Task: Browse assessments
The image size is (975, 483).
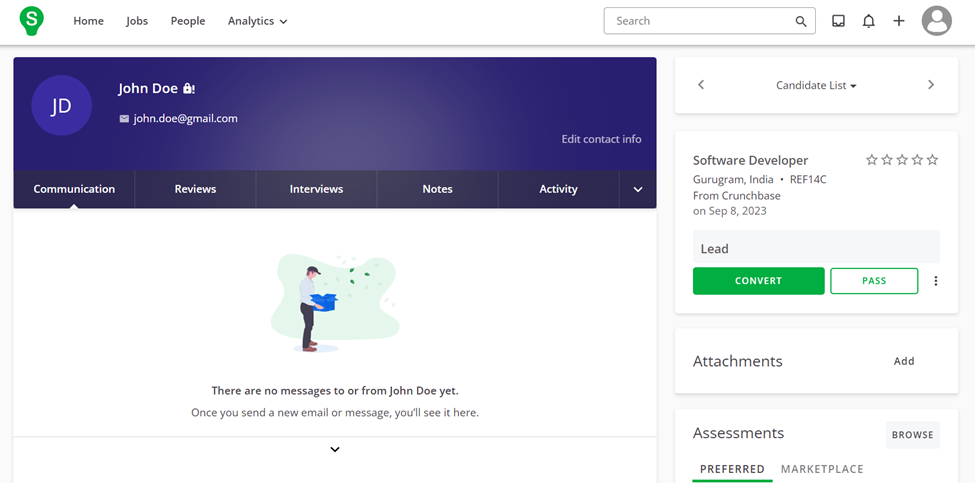Action: (912, 435)
